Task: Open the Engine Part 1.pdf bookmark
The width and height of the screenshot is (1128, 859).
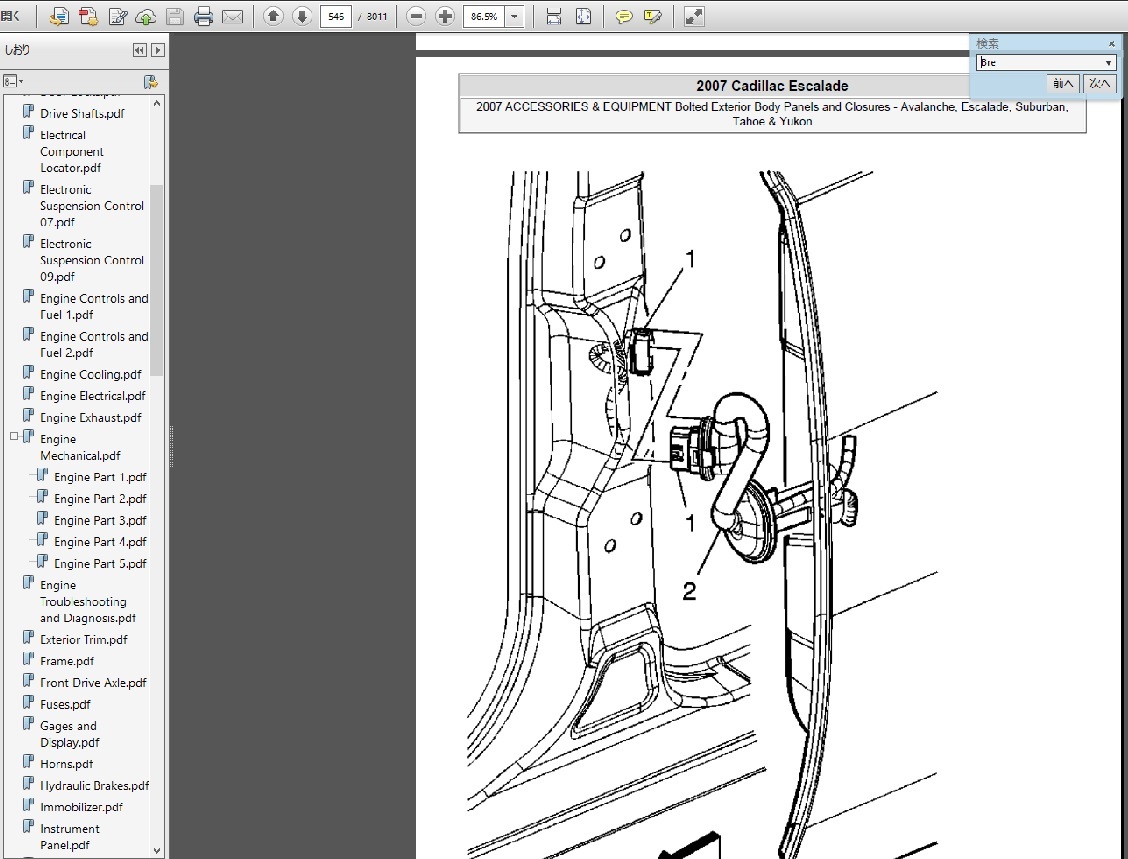Action: pos(100,478)
